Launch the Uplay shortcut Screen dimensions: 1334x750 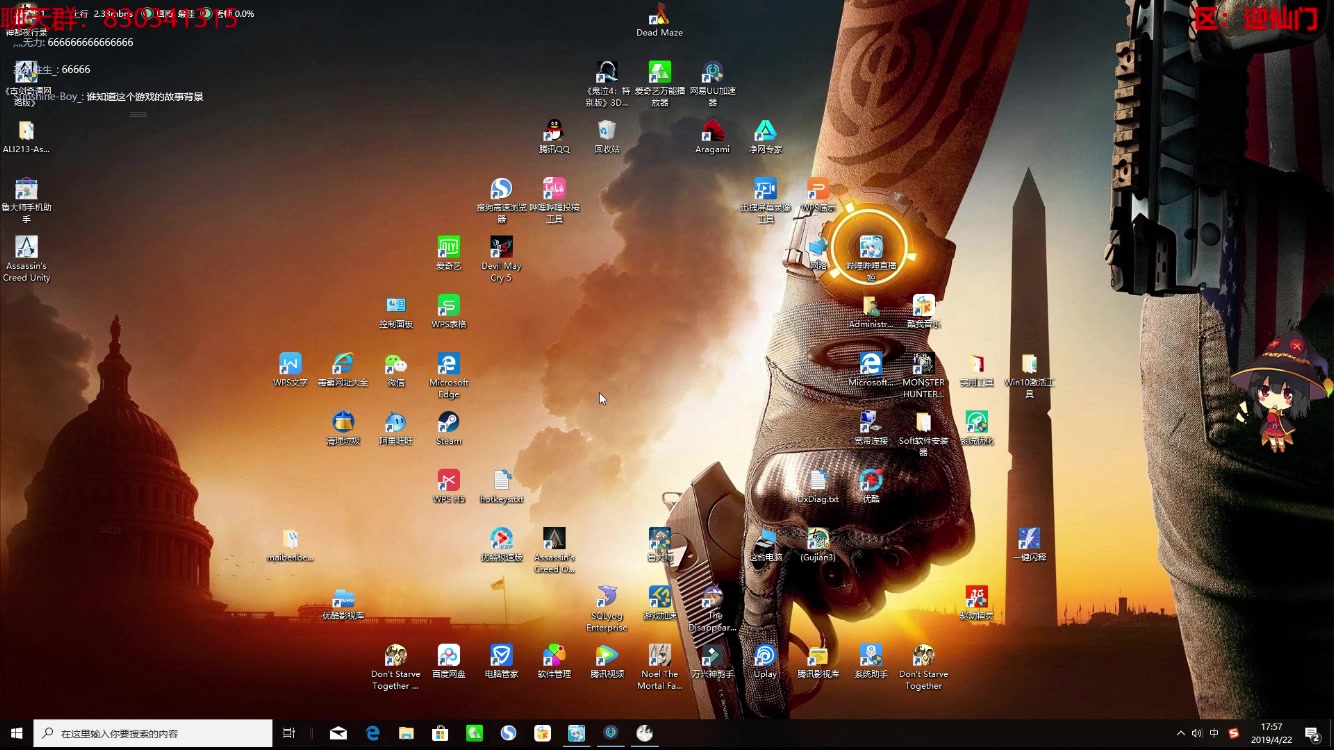pos(765,662)
